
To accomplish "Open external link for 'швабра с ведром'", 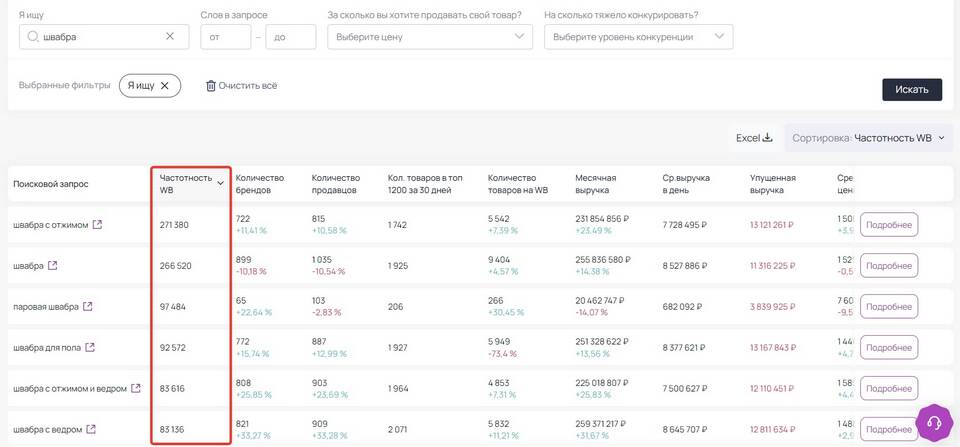I will pyautogui.click(x=92, y=429).
